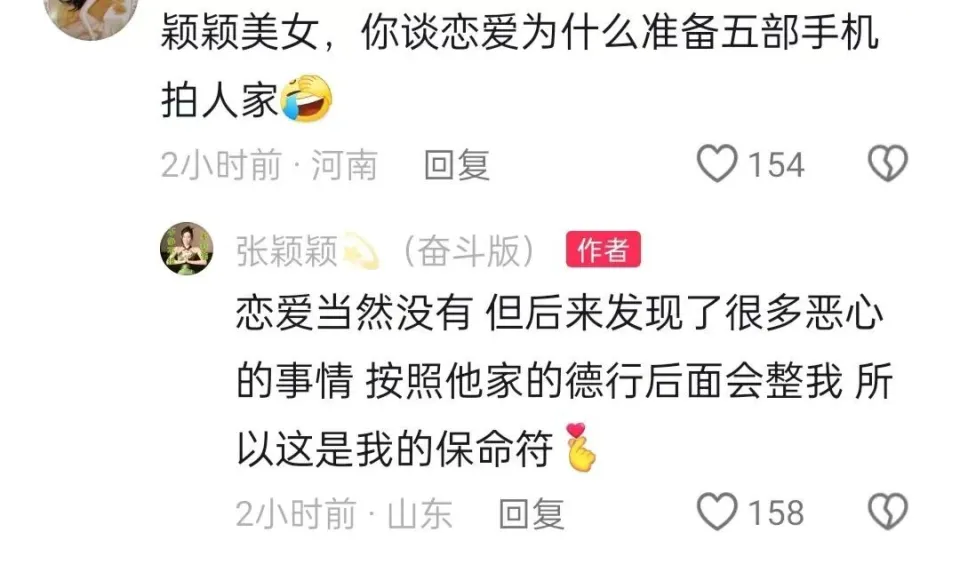Viewport: 960px width, 572px height.
Task: Tap broken-heart dislike on the Henan comment
Action: (888, 164)
